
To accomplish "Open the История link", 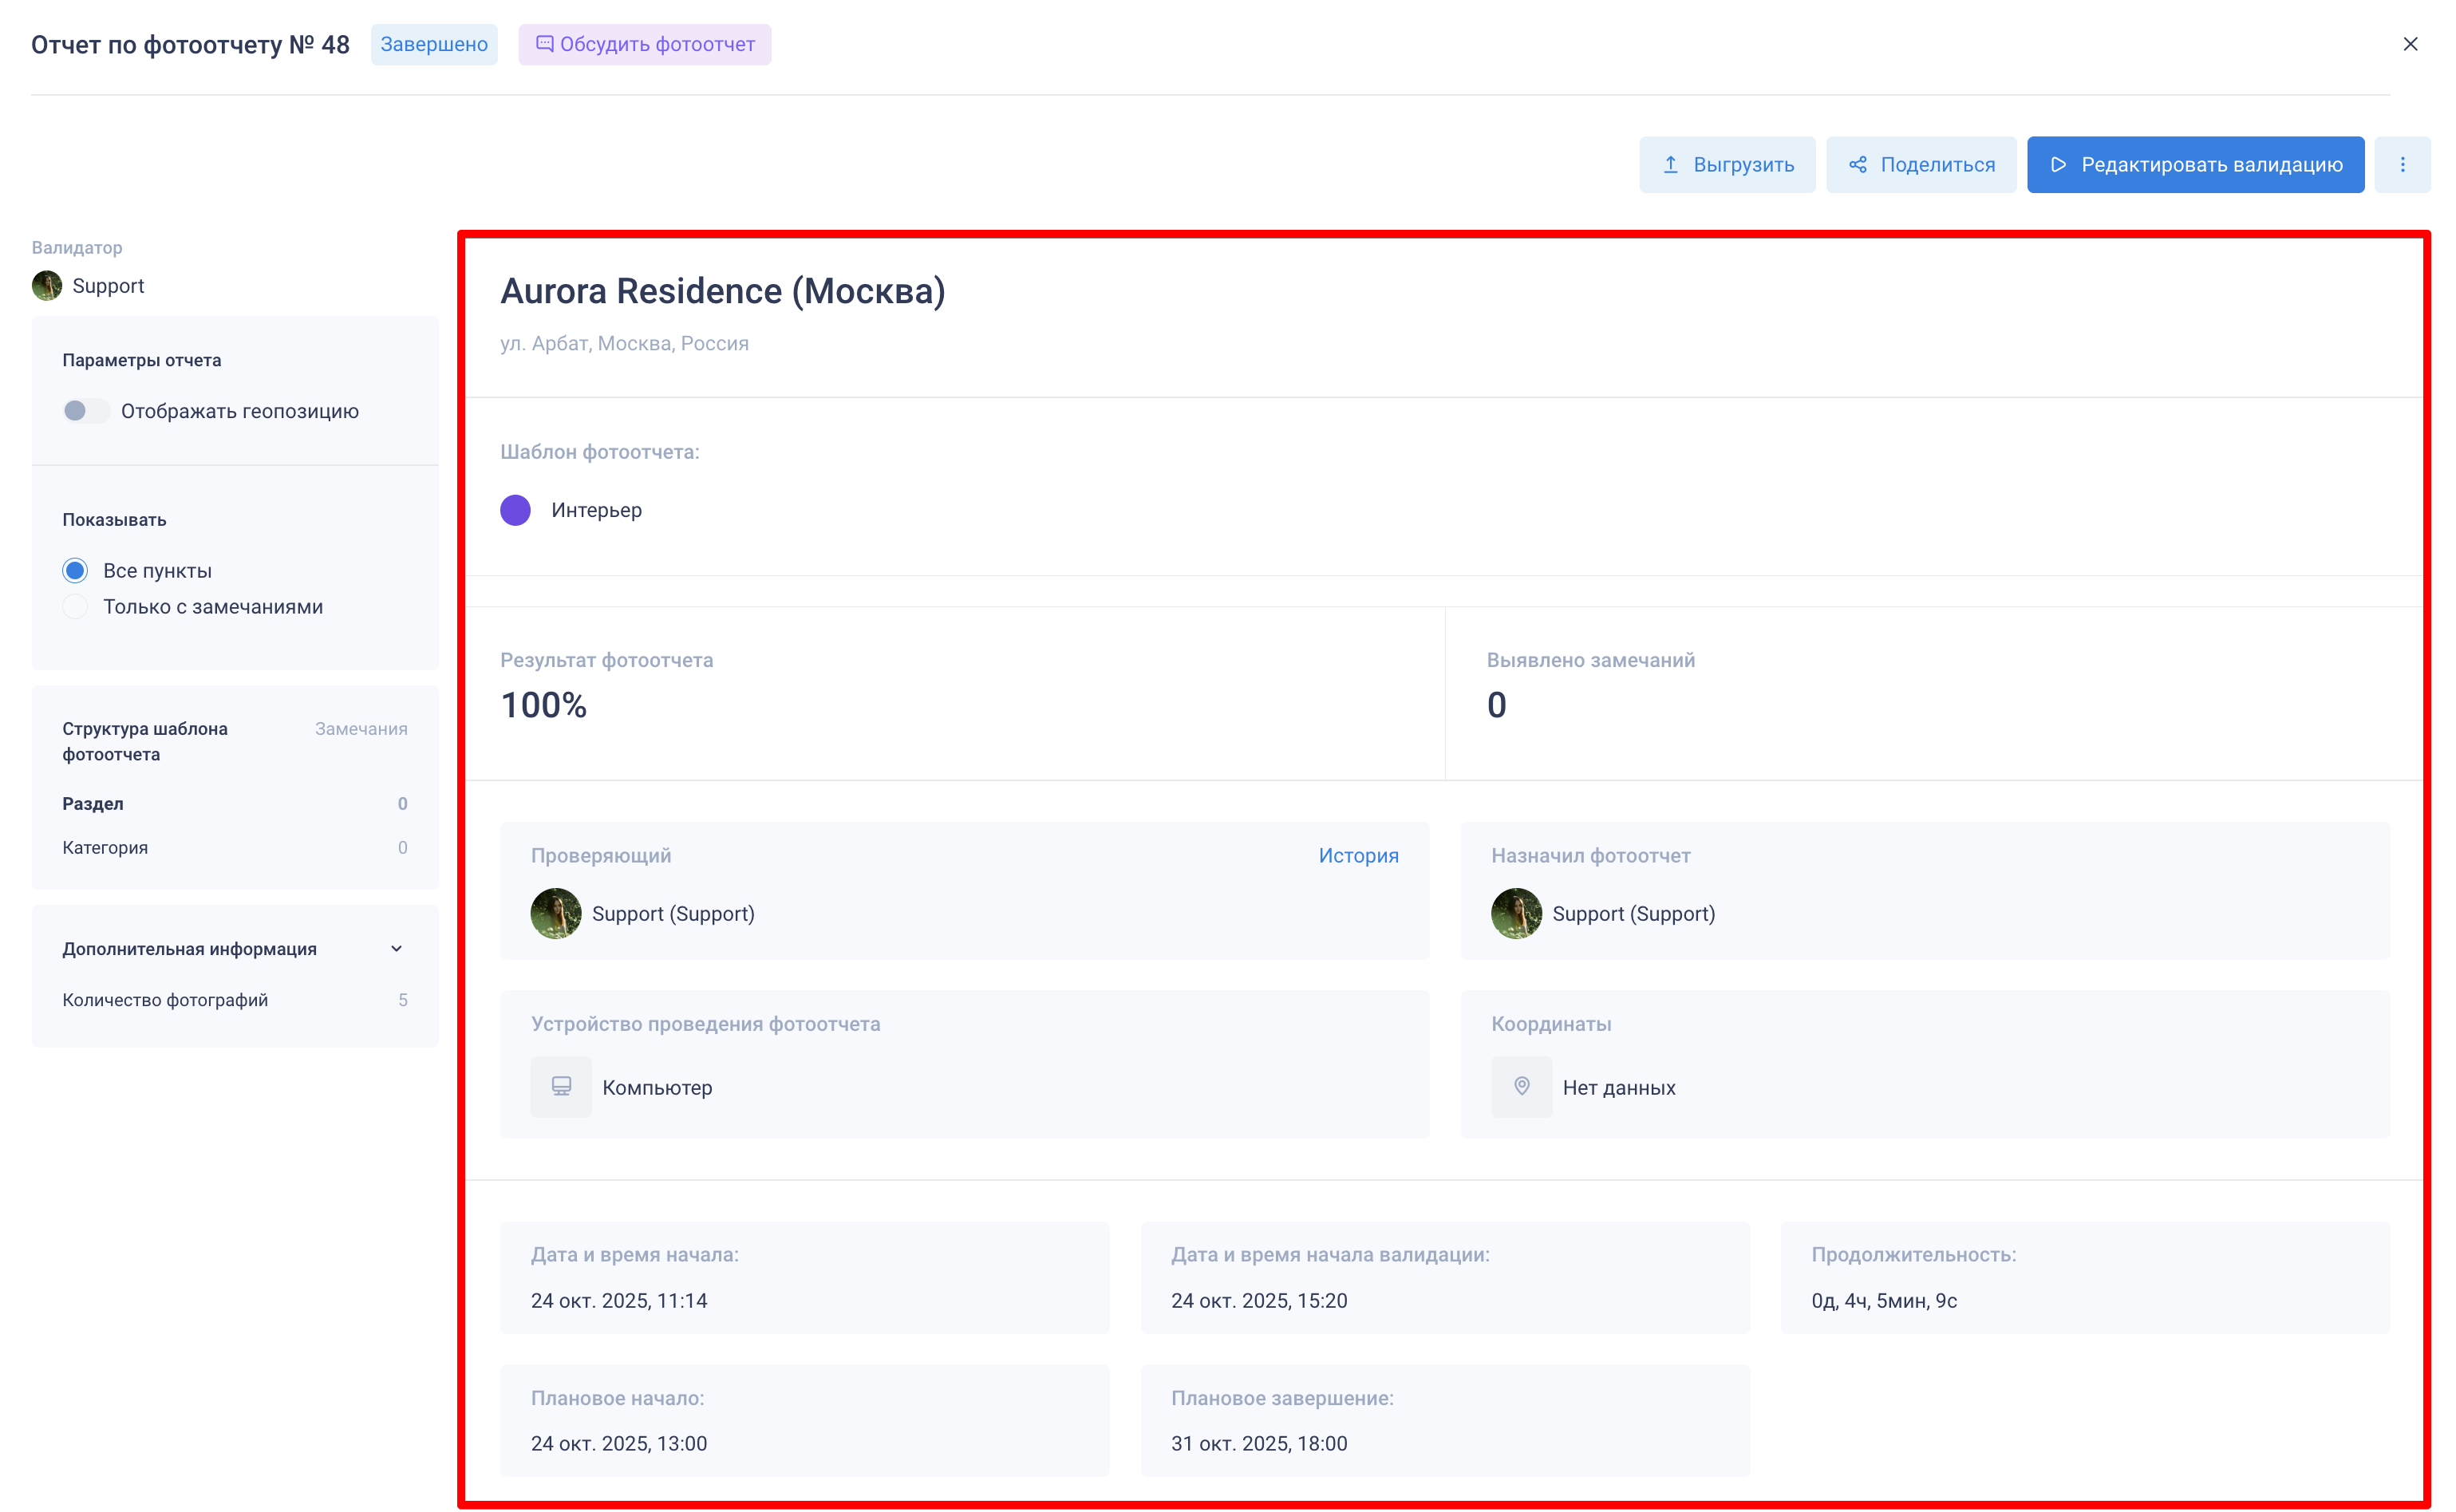I will click(1357, 855).
